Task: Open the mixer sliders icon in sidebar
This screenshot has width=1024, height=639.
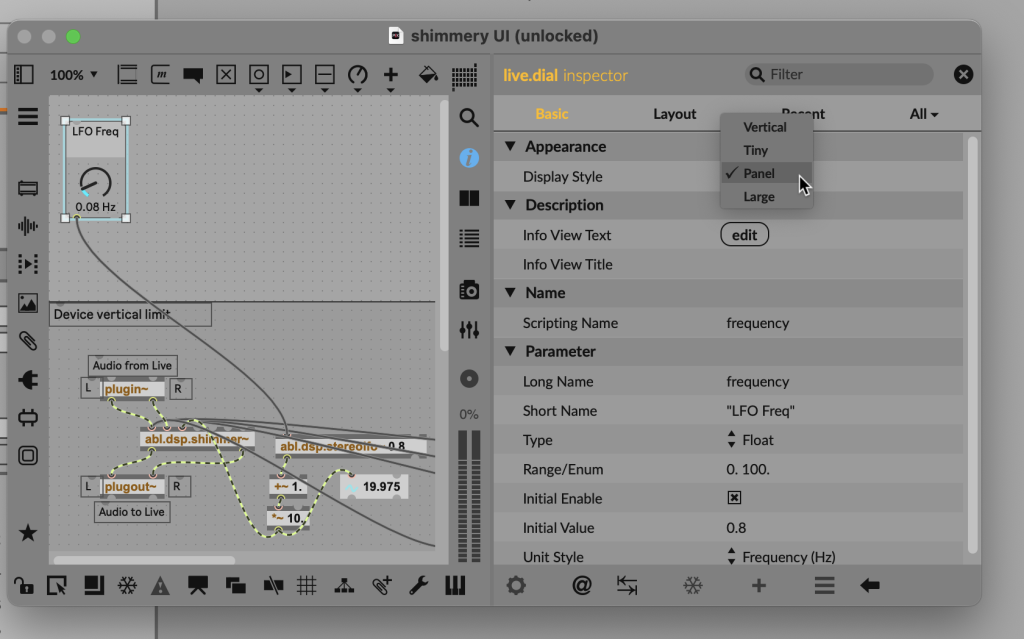Action: pyautogui.click(x=468, y=330)
